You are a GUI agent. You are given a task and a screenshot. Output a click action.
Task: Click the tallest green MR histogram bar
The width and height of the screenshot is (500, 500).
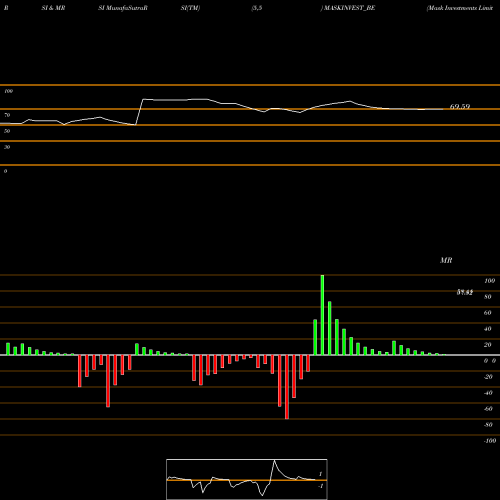pos(322,315)
